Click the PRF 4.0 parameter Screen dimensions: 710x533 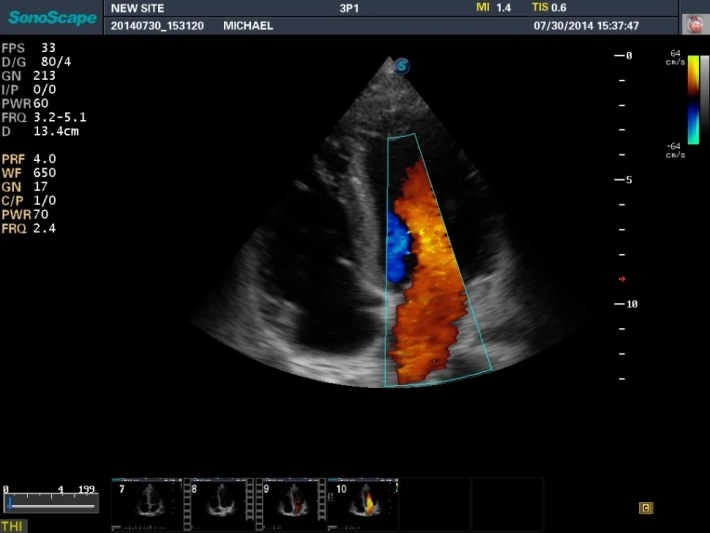pyautogui.click(x=29, y=159)
